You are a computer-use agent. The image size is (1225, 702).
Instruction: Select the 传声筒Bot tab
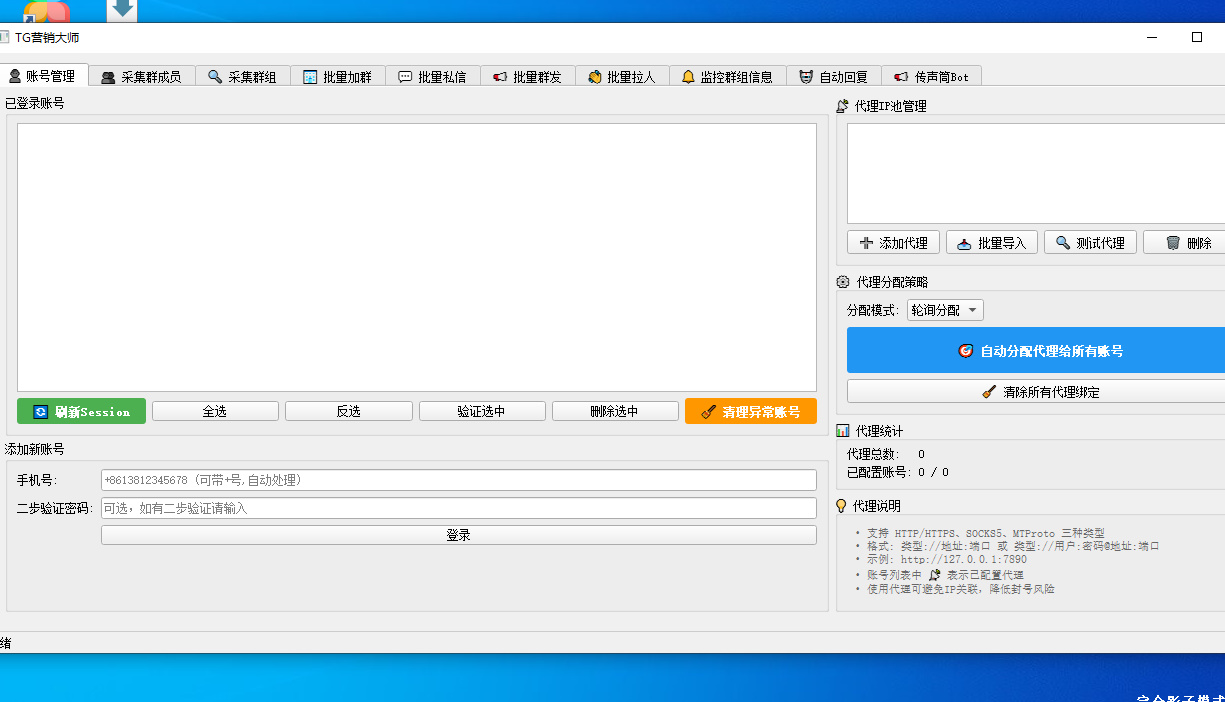pyautogui.click(x=930, y=77)
